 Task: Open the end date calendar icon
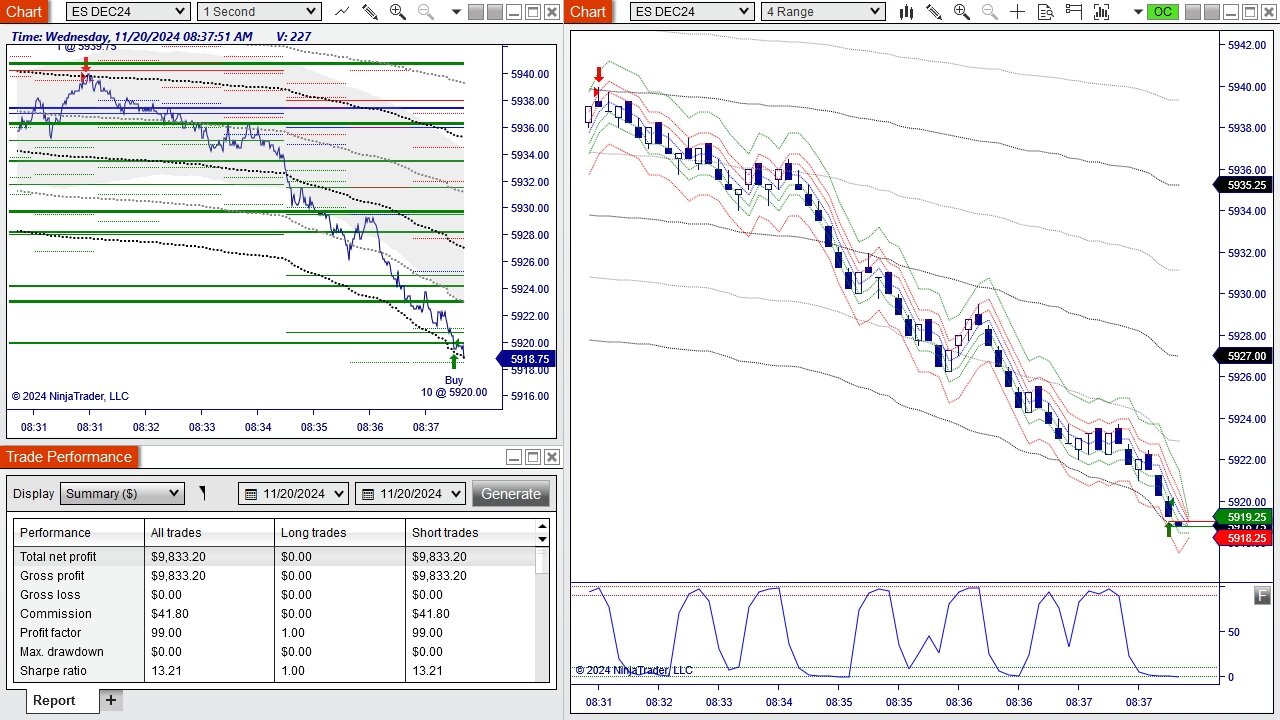point(367,494)
